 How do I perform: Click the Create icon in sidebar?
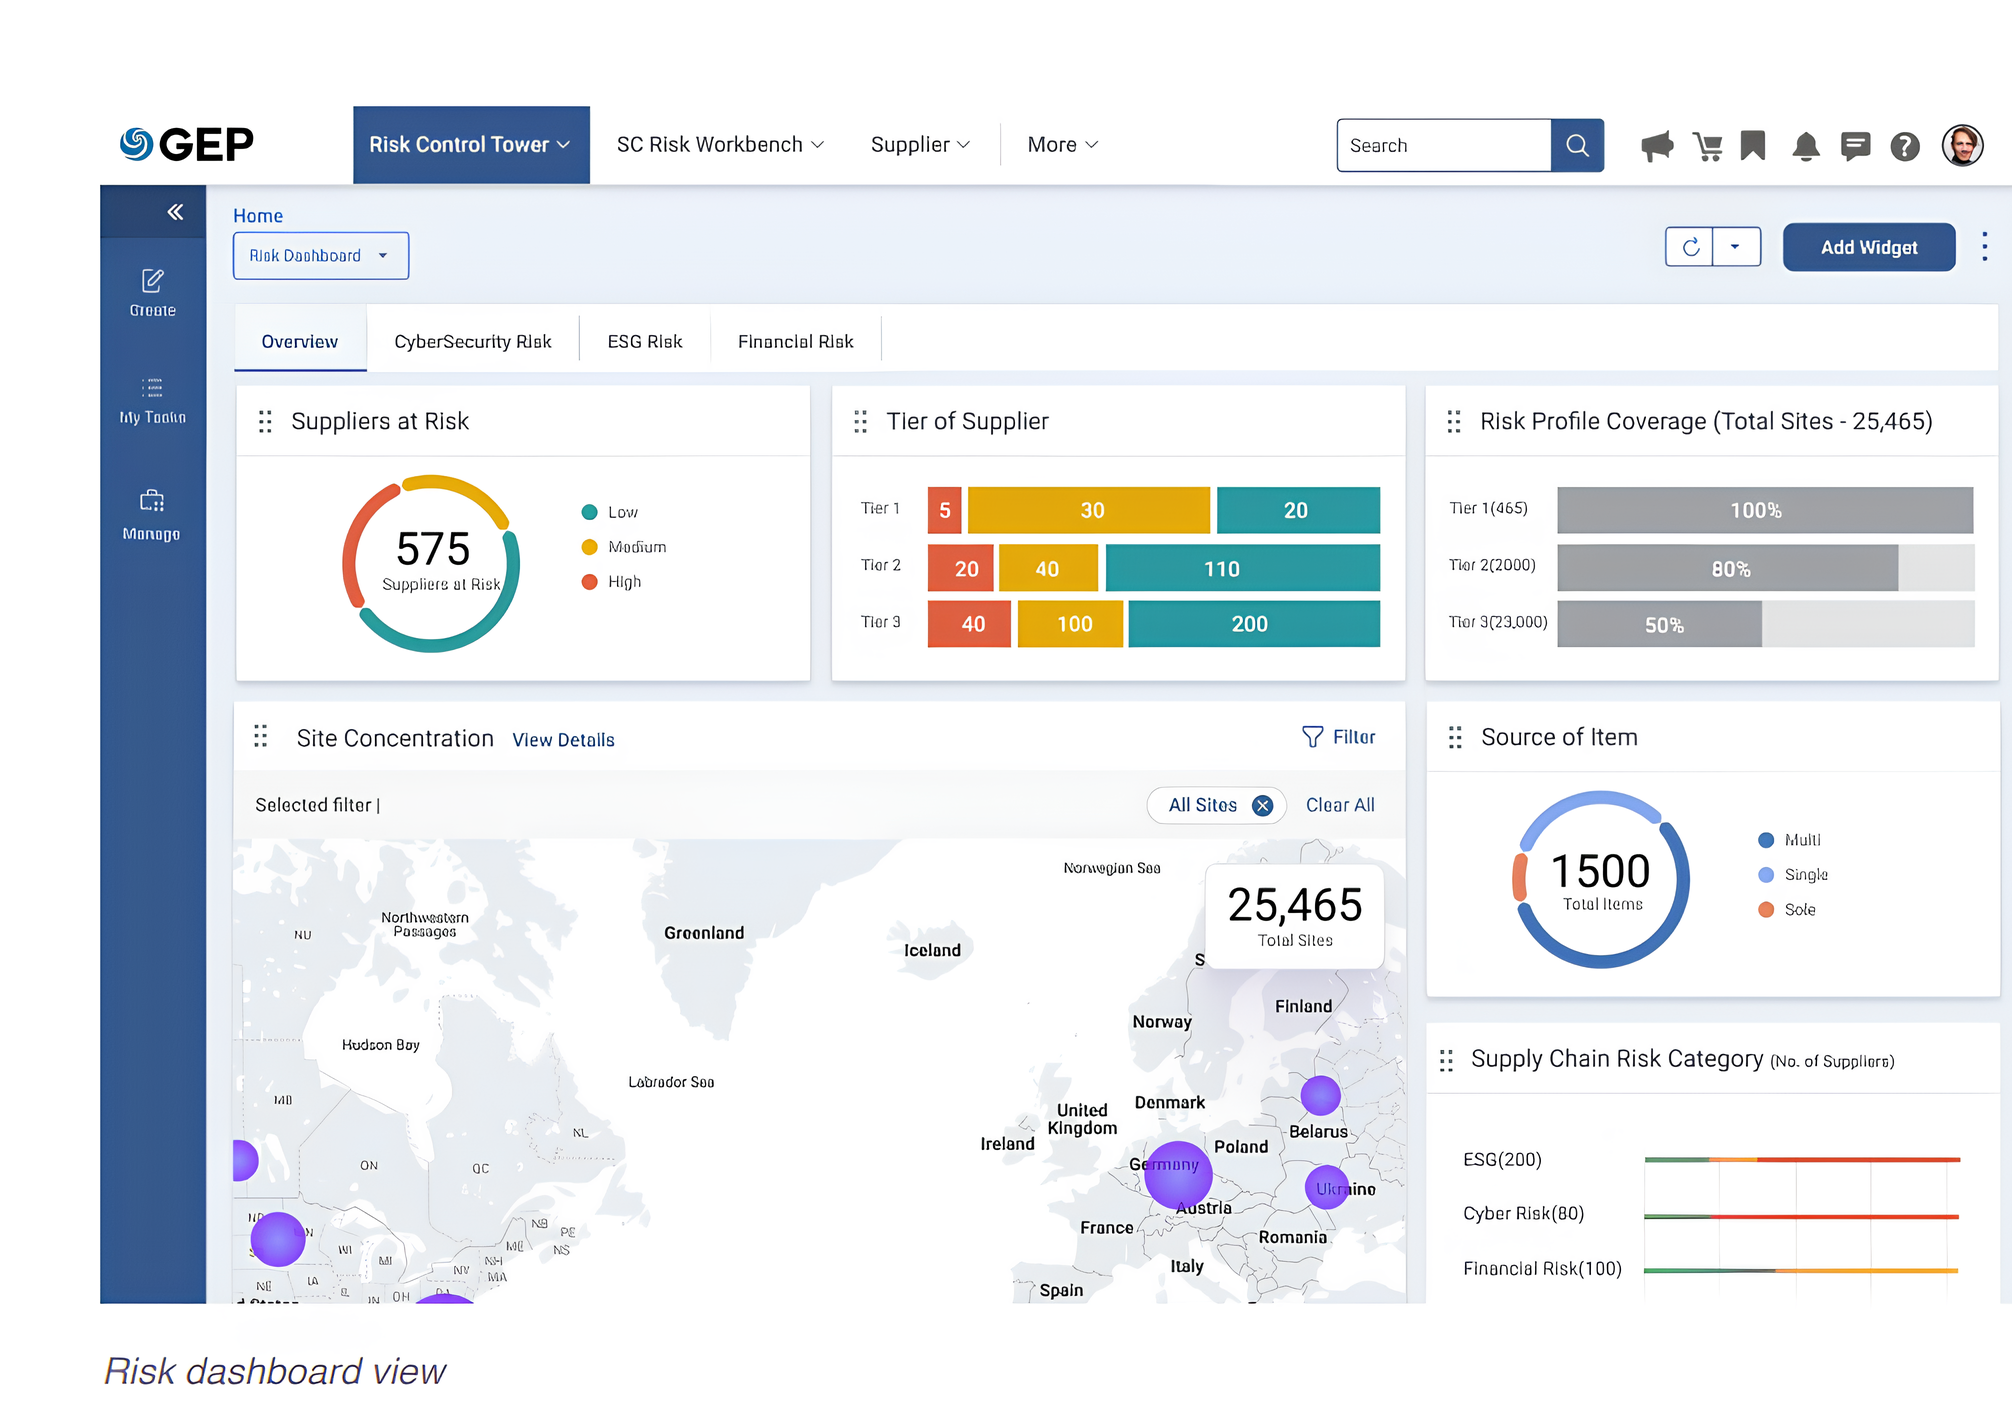(x=152, y=291)
